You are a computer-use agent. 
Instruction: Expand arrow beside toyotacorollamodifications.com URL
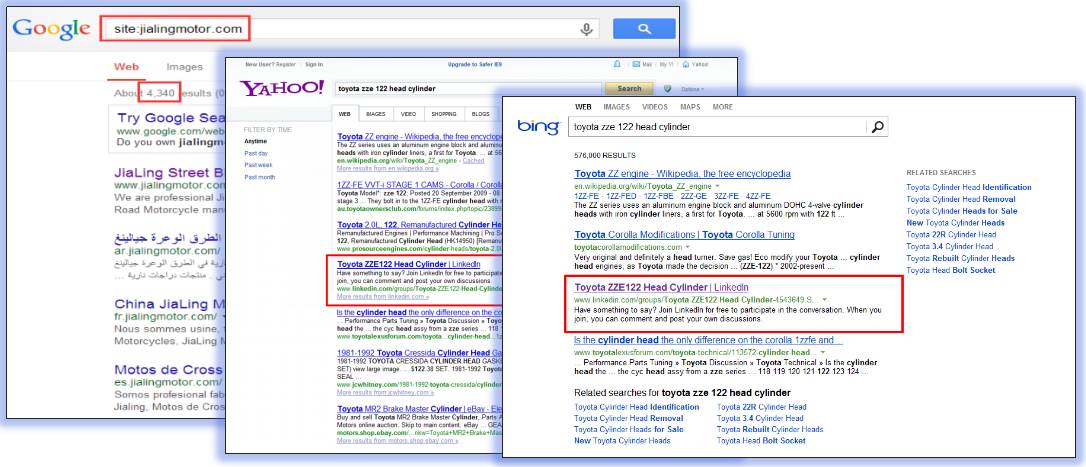tap(688, 247)
